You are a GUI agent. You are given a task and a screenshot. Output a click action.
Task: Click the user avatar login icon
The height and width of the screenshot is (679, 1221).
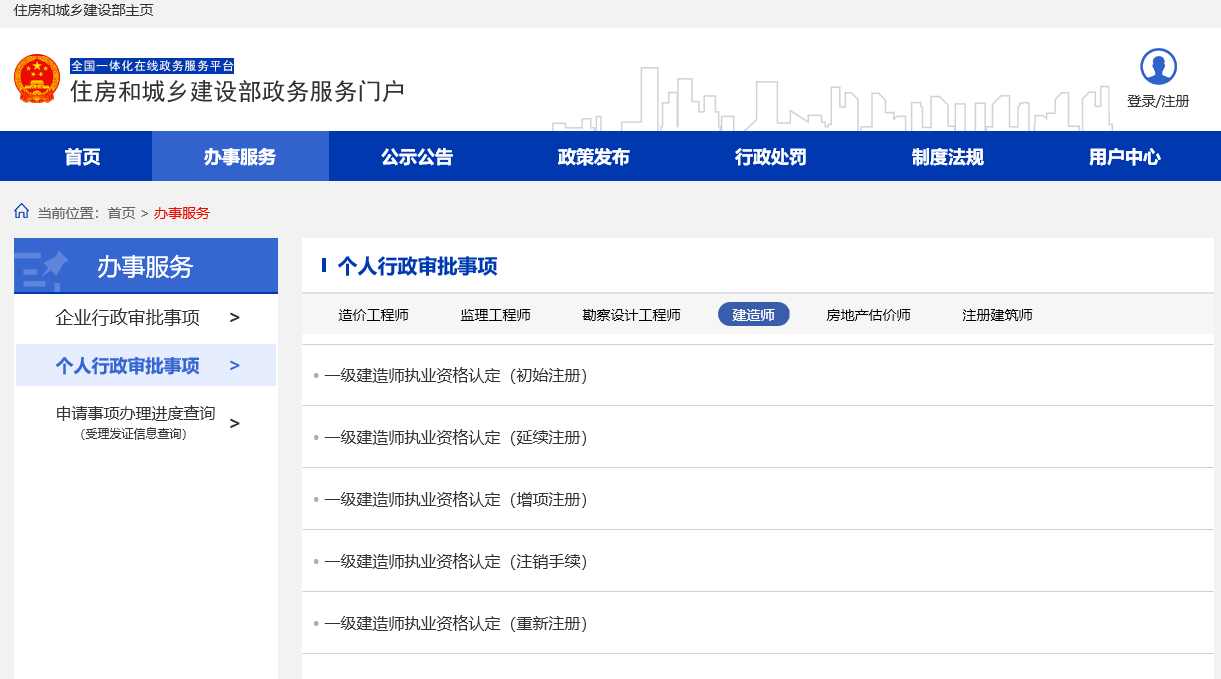coord(1158,67)
